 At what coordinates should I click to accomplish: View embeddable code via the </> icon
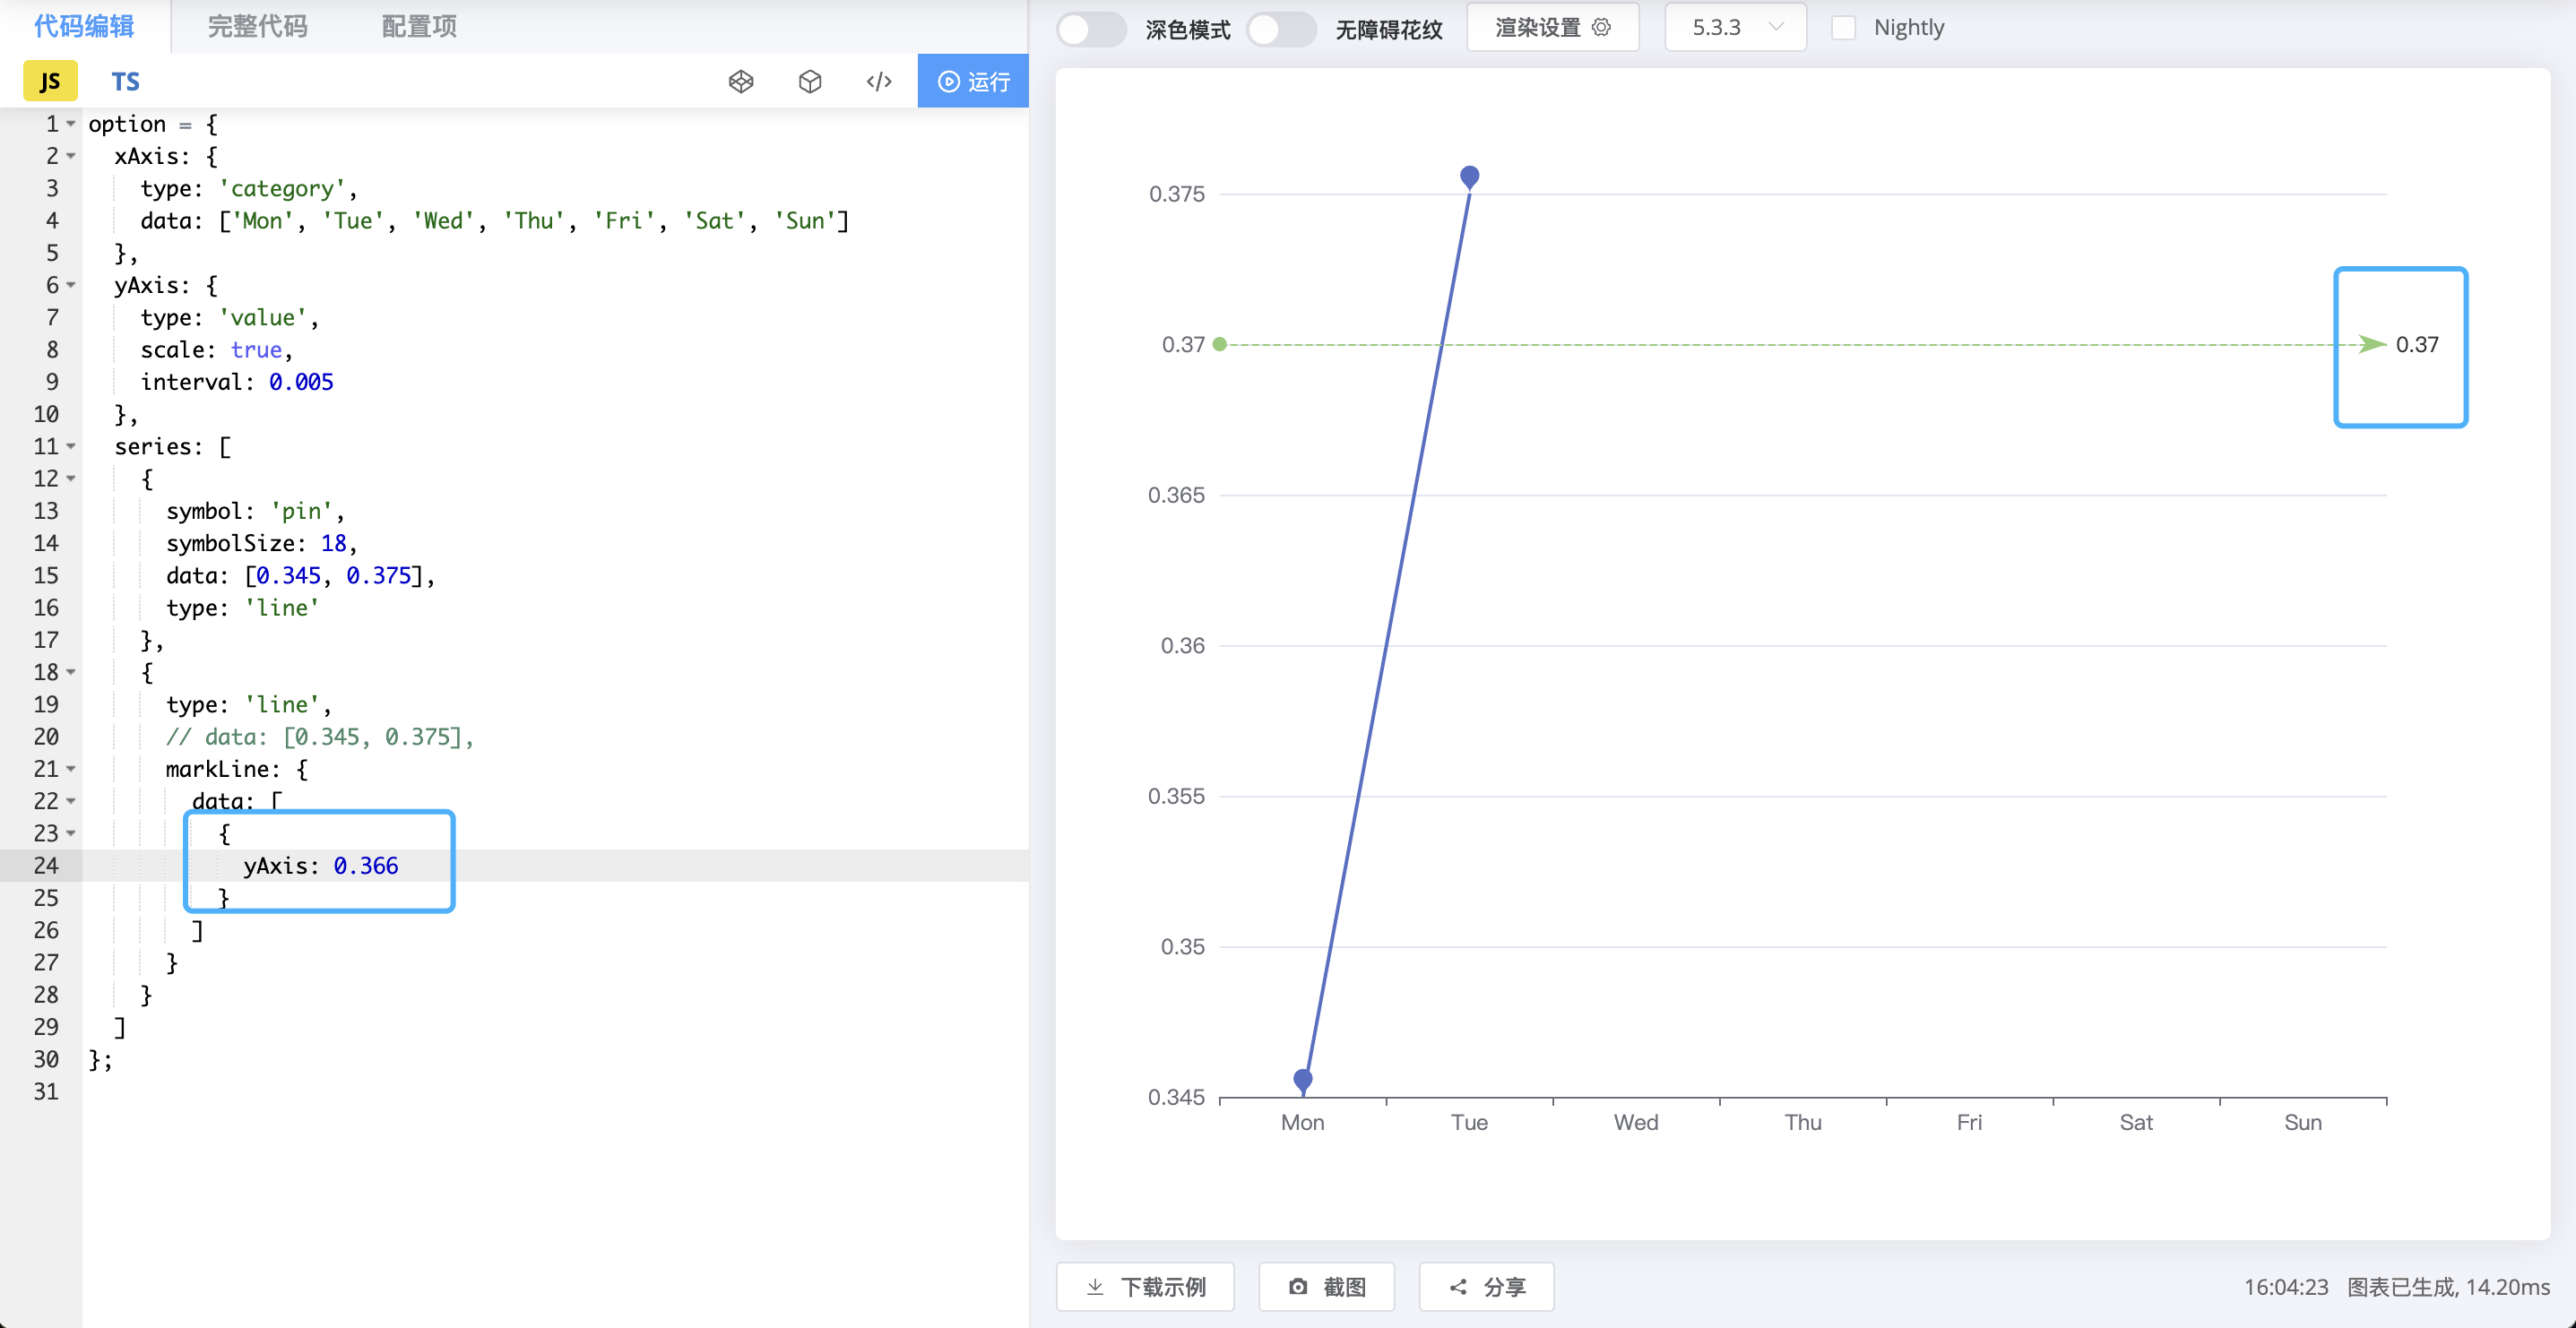(x=879, y=81)
